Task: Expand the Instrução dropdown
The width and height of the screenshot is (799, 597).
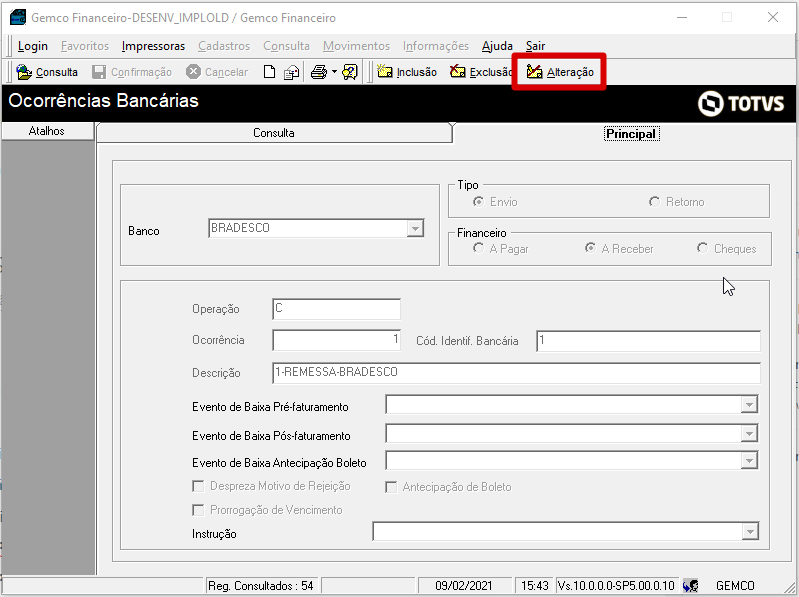Action: point(750,531)
